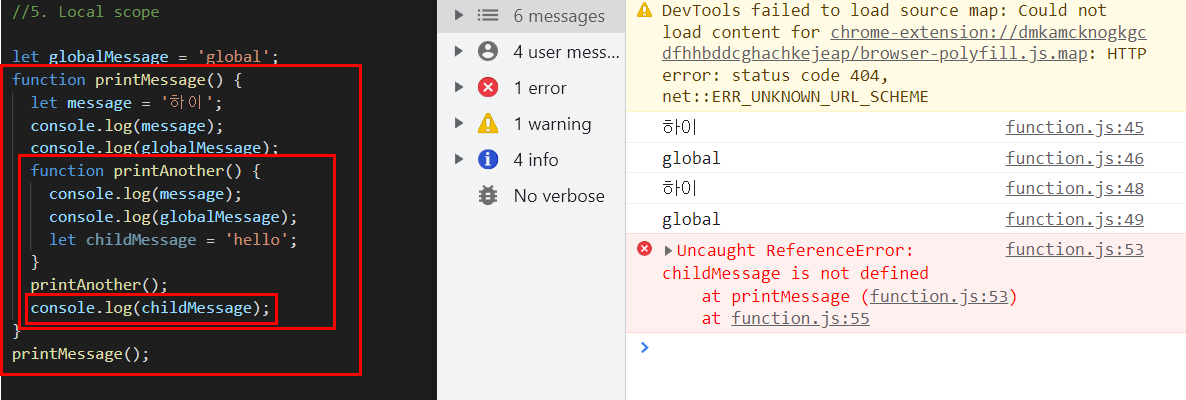
Task: Click the red error circle icon in the sidebar
Action: click(489, 88)
